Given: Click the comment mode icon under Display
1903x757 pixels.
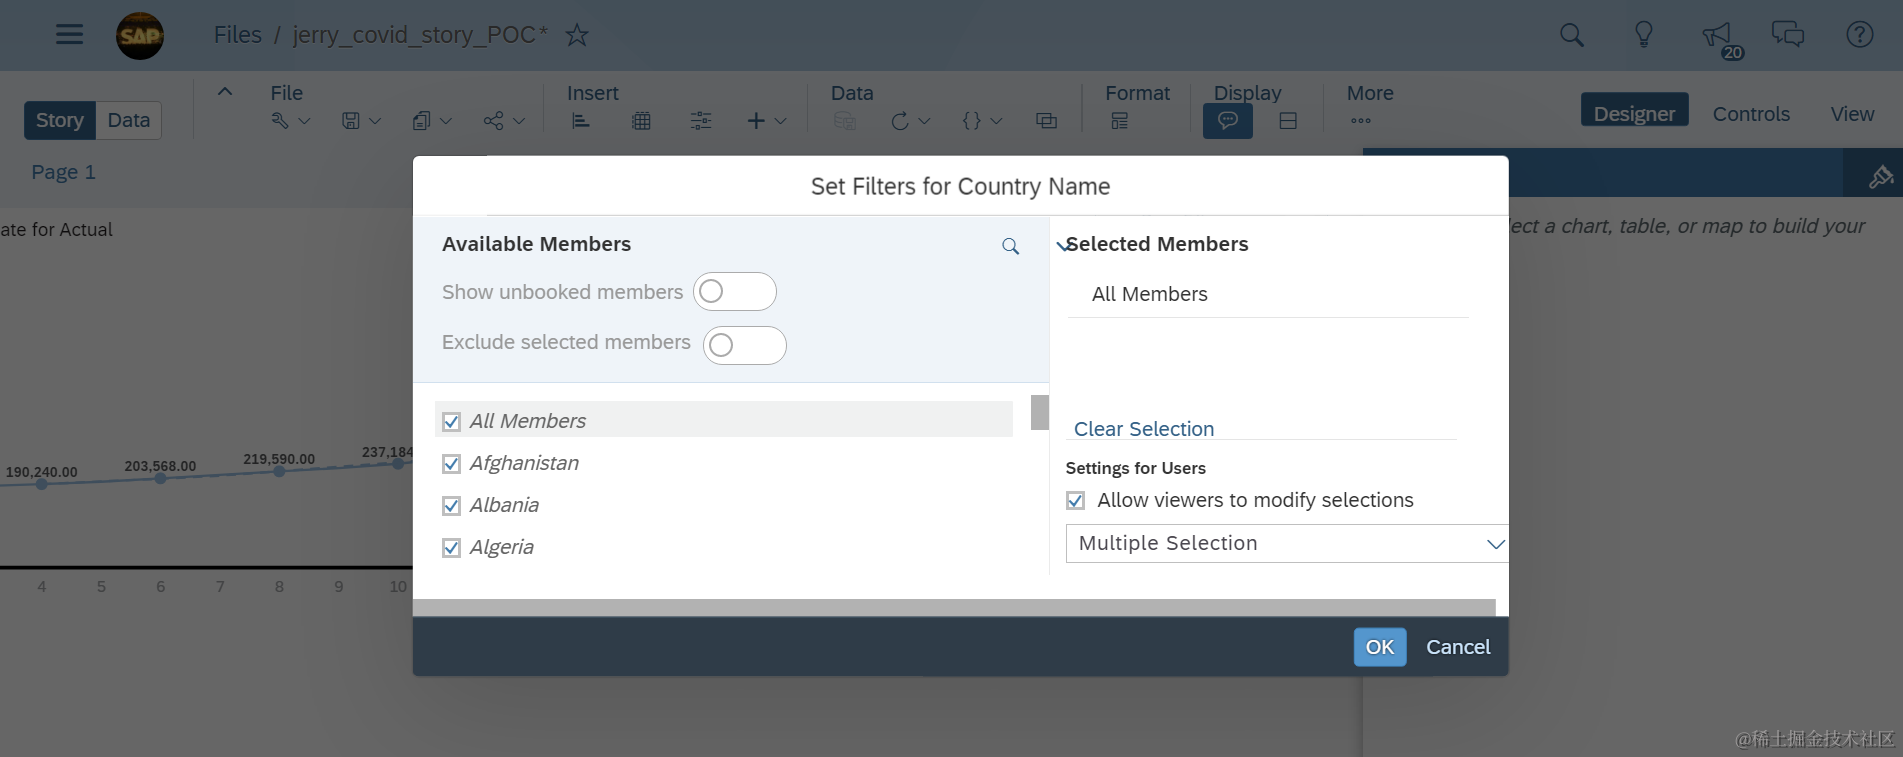Looking at the screenshot, I should [1227, 121].
